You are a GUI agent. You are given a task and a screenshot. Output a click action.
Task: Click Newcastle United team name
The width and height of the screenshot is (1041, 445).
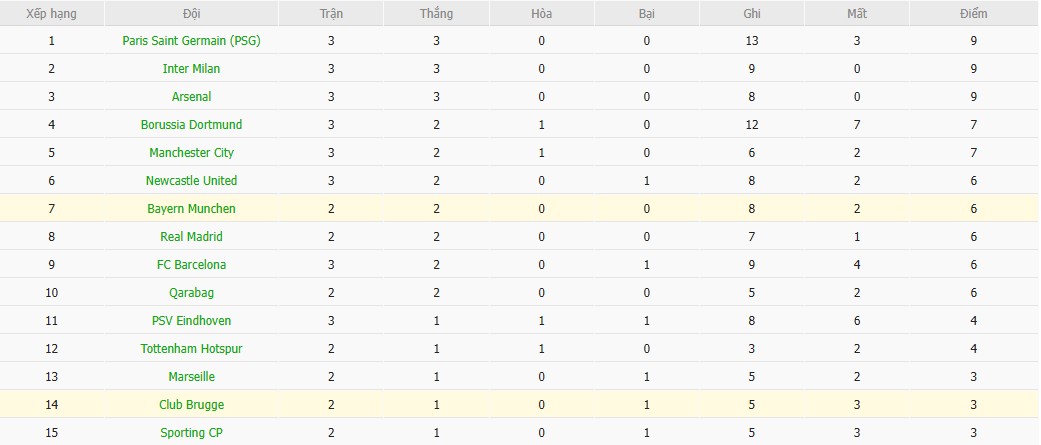191,181
